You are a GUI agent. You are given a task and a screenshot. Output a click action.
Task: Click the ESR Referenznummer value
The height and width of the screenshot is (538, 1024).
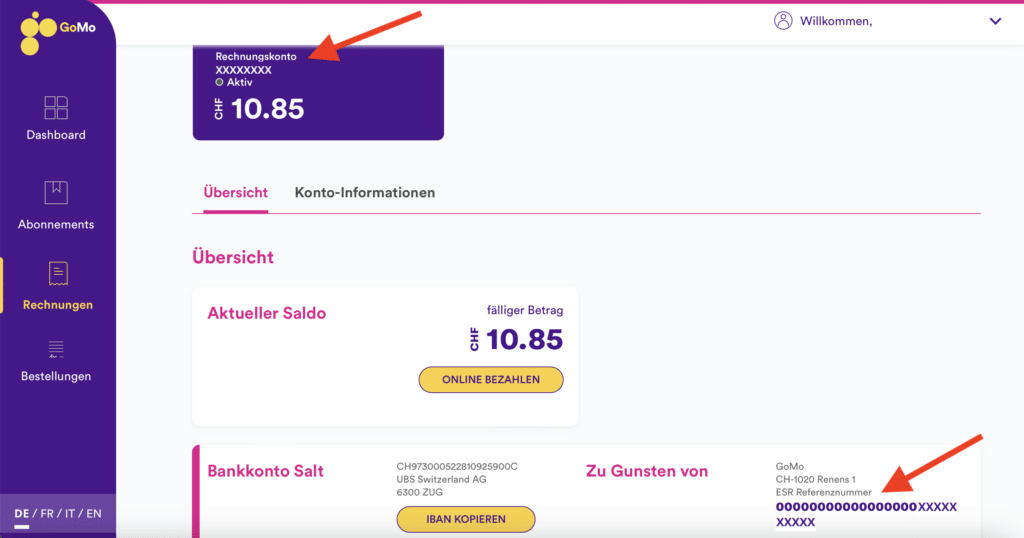[x=866, y=514]
